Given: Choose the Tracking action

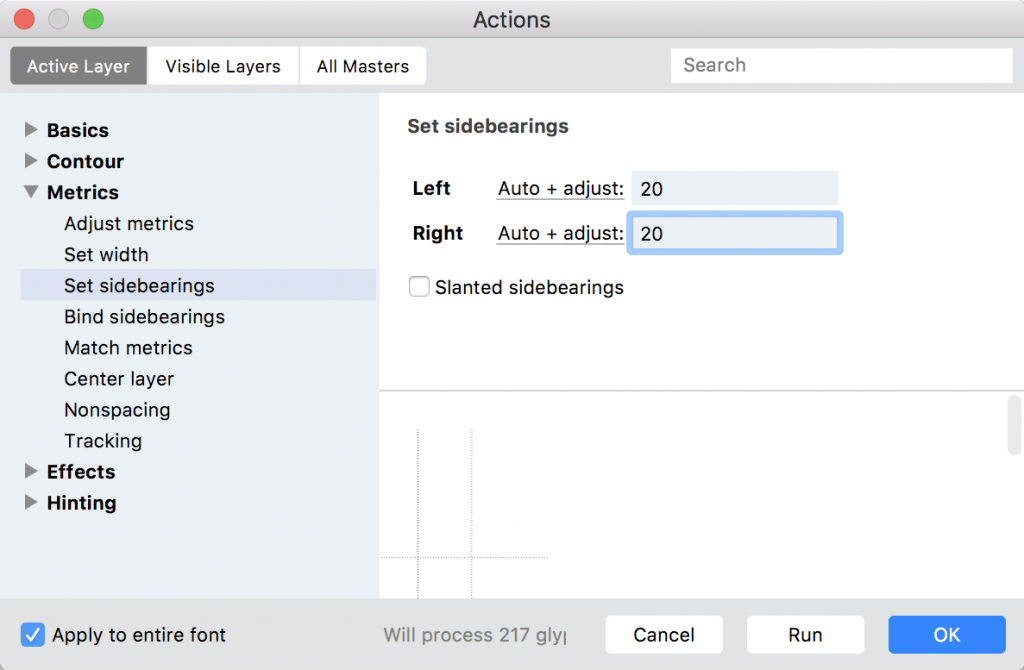Looking at the screenshot, I should click(103, 440).
